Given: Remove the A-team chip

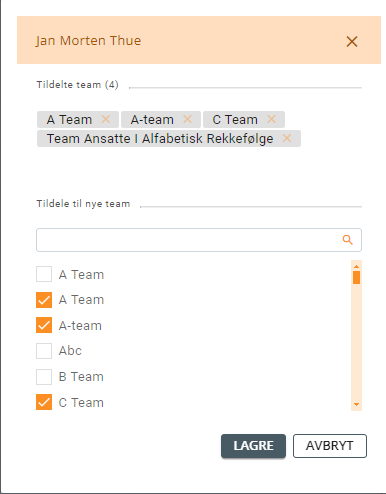Looking at the screenshot, I should (x=188, y=119).
